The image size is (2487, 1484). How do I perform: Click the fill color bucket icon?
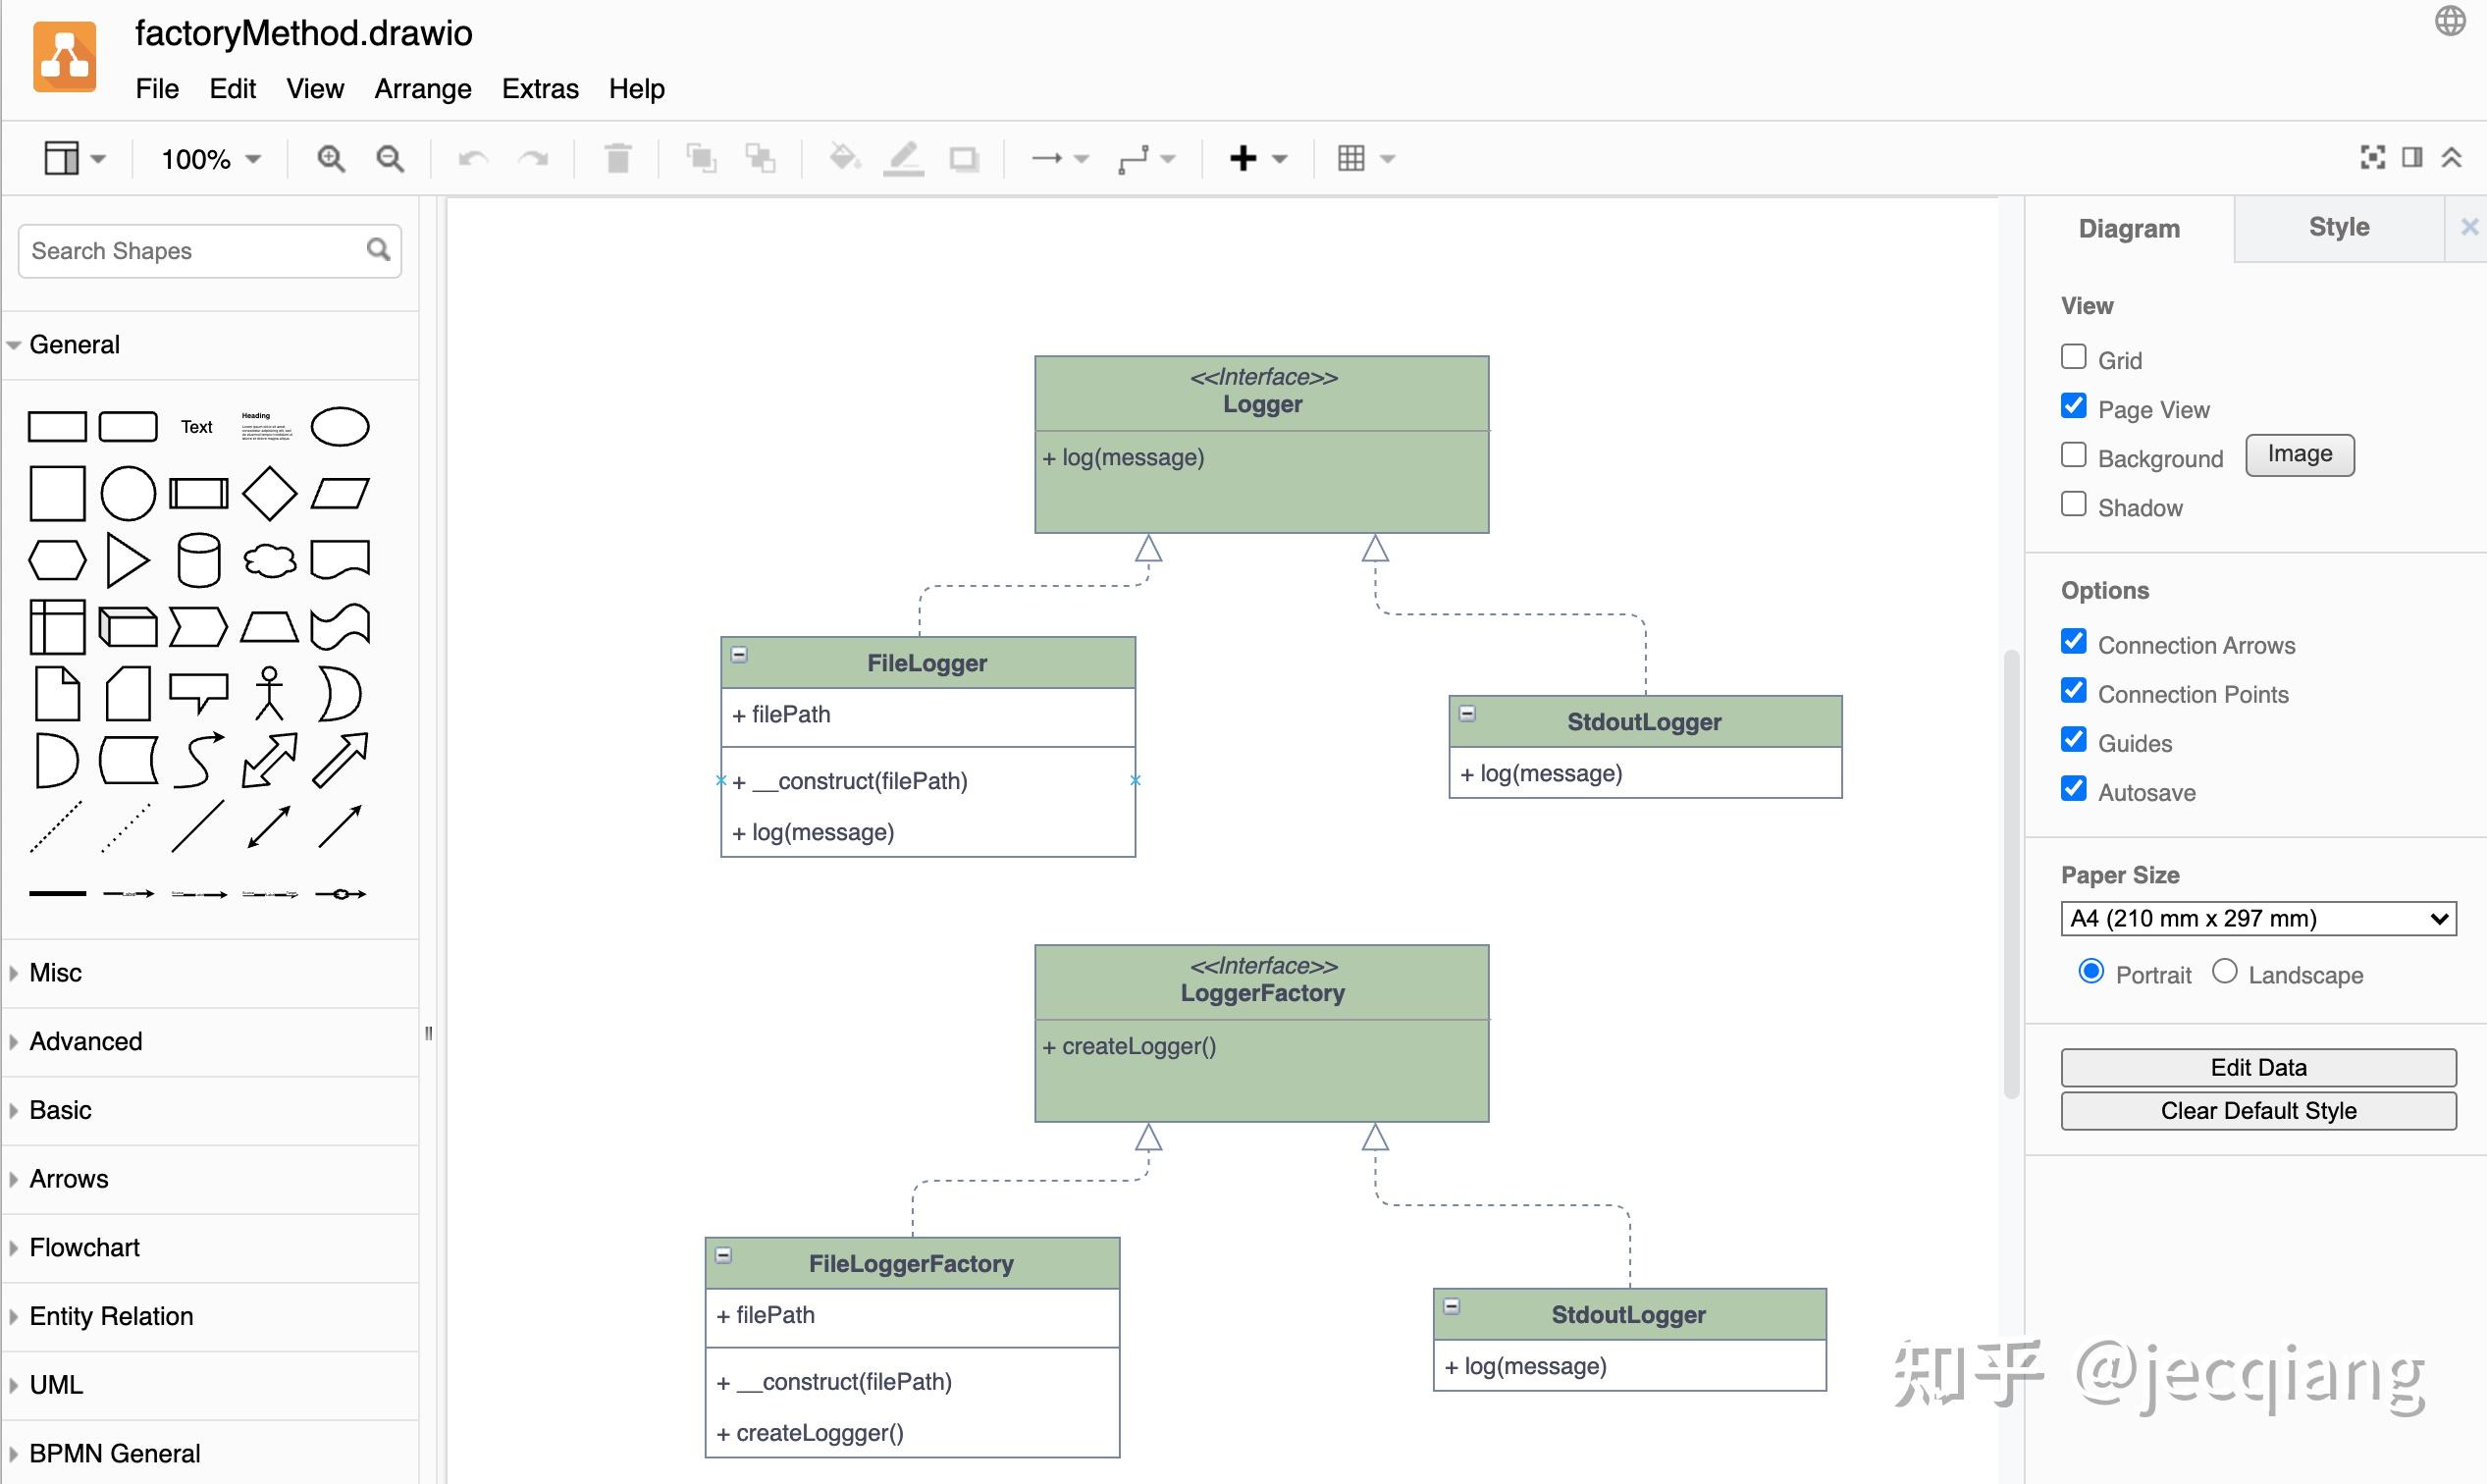coord(844,158)
